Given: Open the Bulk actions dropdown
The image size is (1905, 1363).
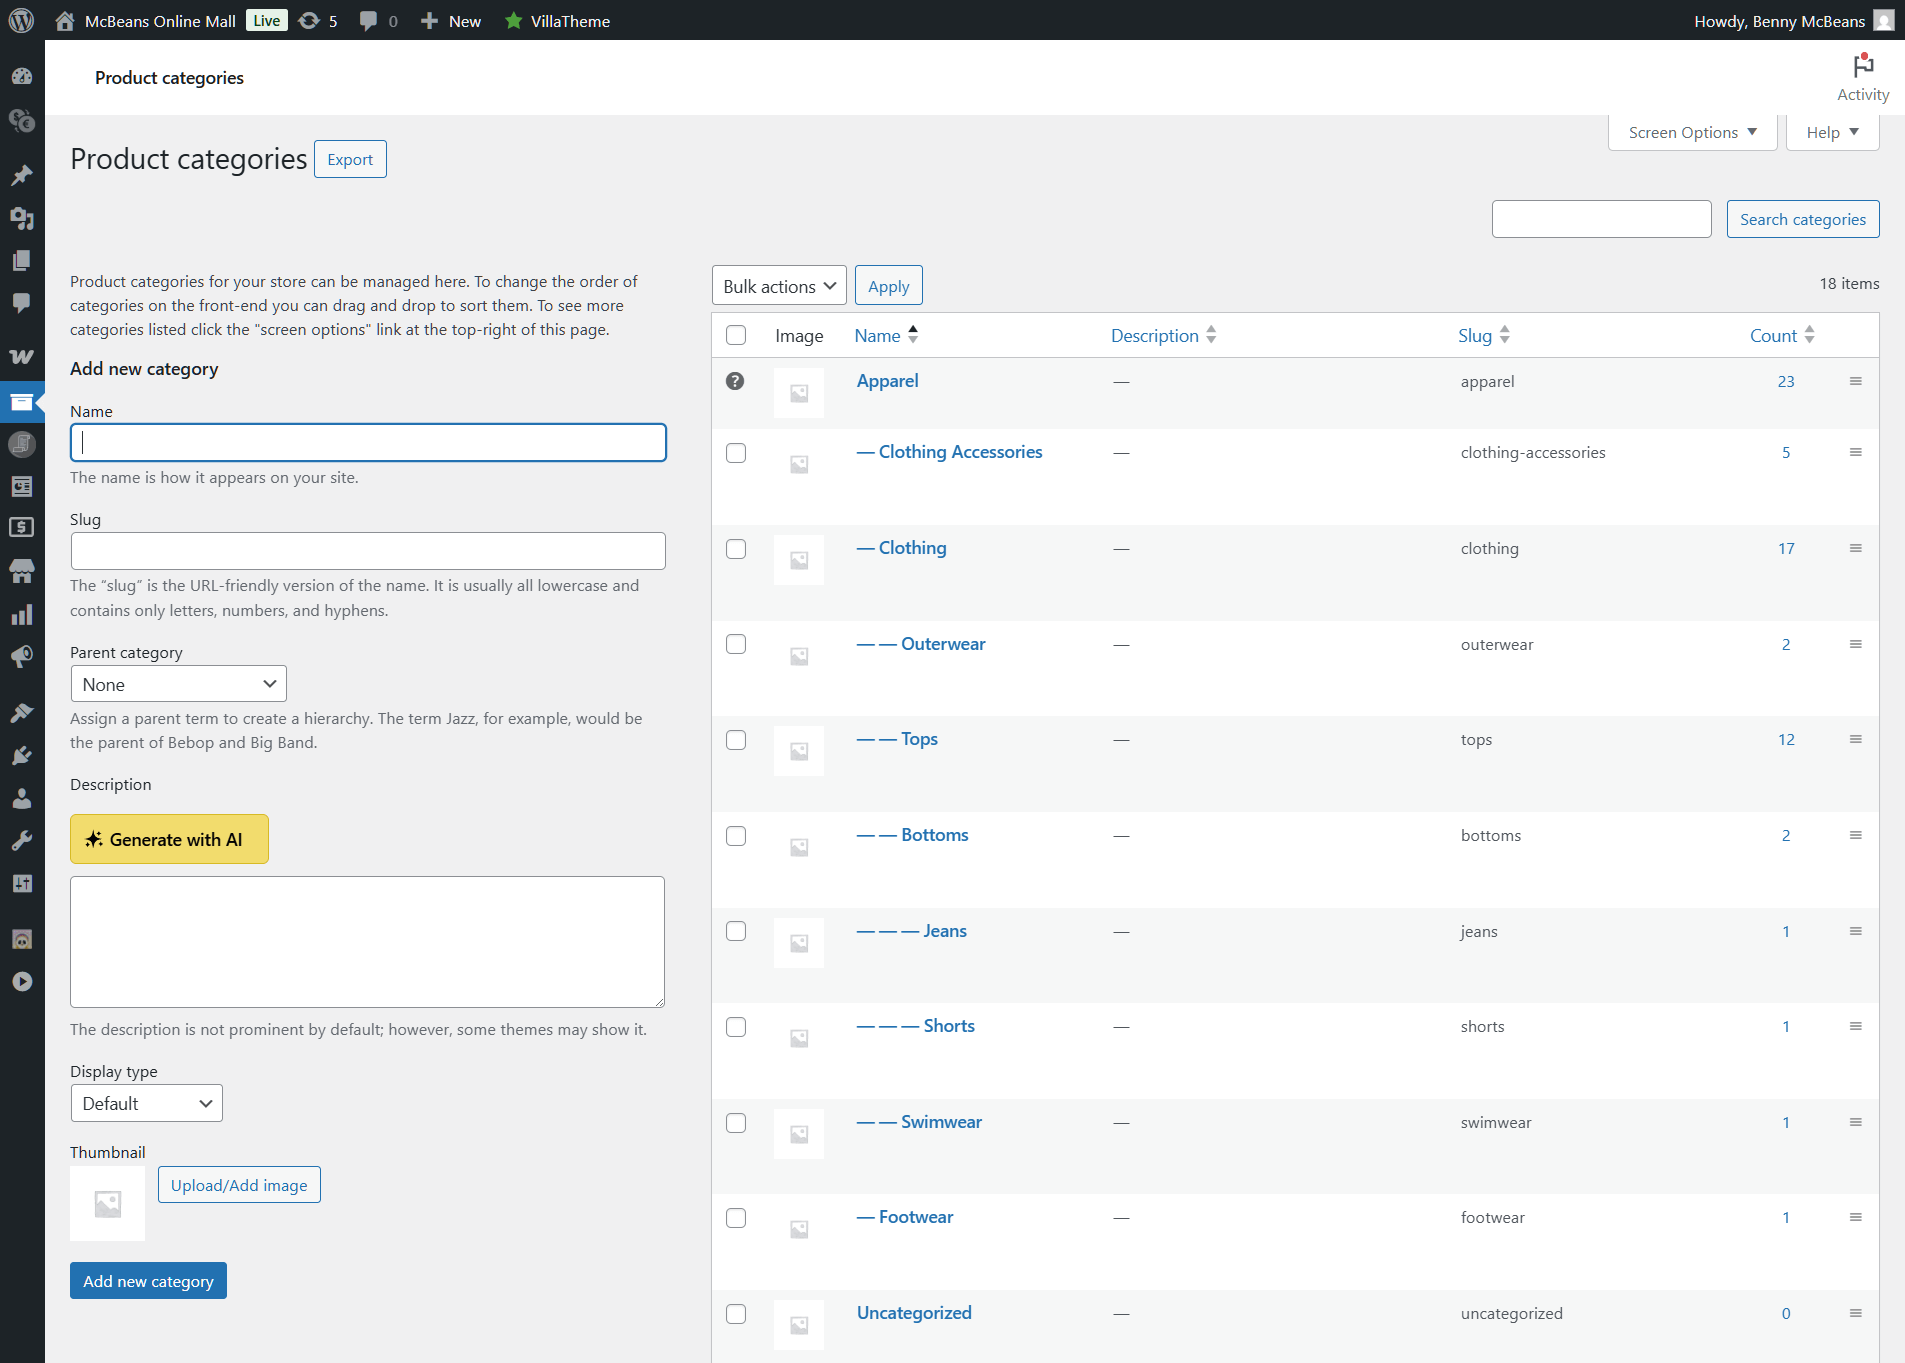Looking at the screenshot, I should [779, 286].
